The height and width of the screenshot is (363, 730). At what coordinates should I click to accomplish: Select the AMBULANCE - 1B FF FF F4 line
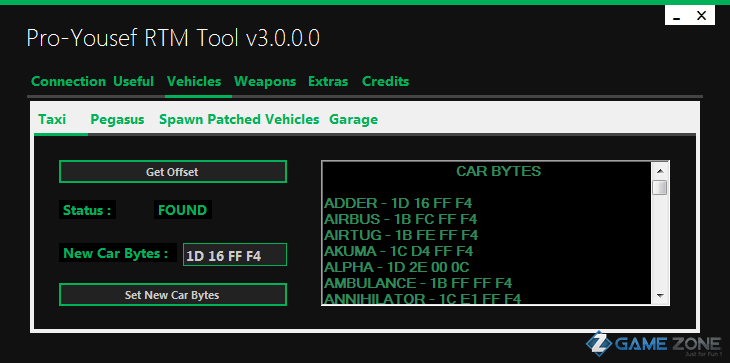tap(418, 283)
